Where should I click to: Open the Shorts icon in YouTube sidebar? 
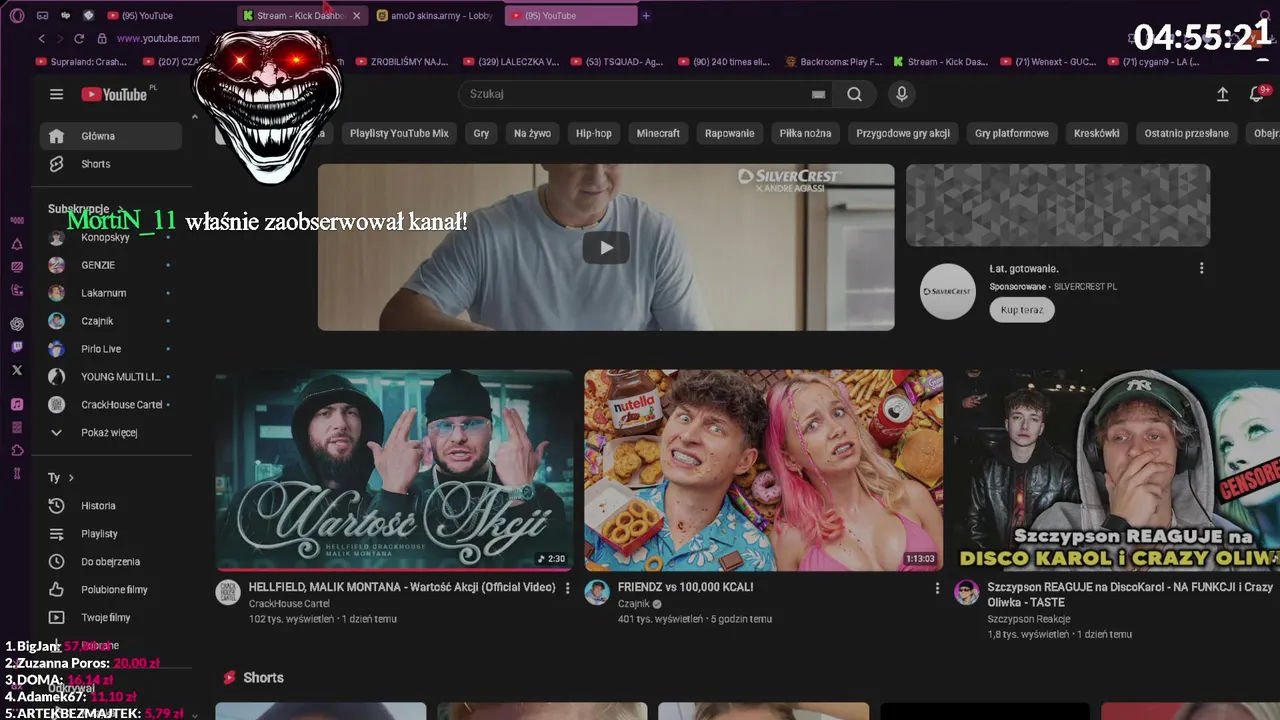[57, 164]
